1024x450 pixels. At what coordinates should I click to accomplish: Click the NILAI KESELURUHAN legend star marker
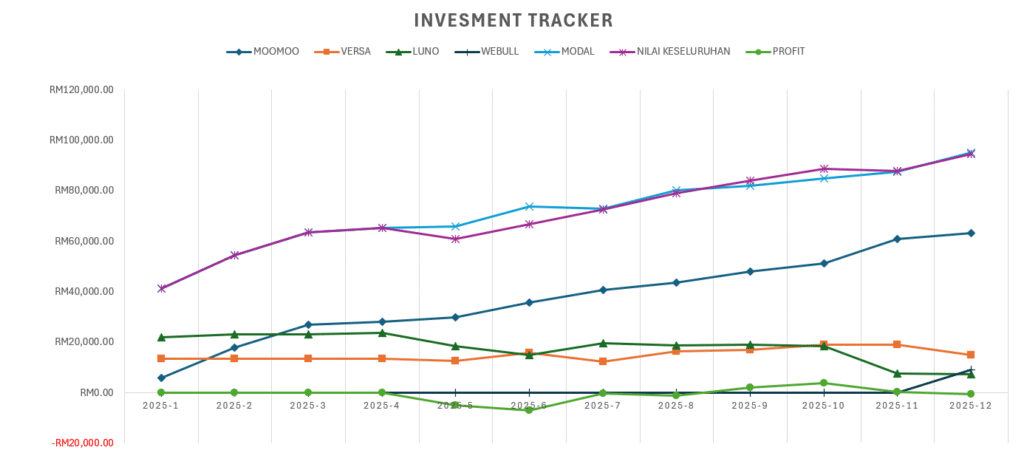(624, 51)
